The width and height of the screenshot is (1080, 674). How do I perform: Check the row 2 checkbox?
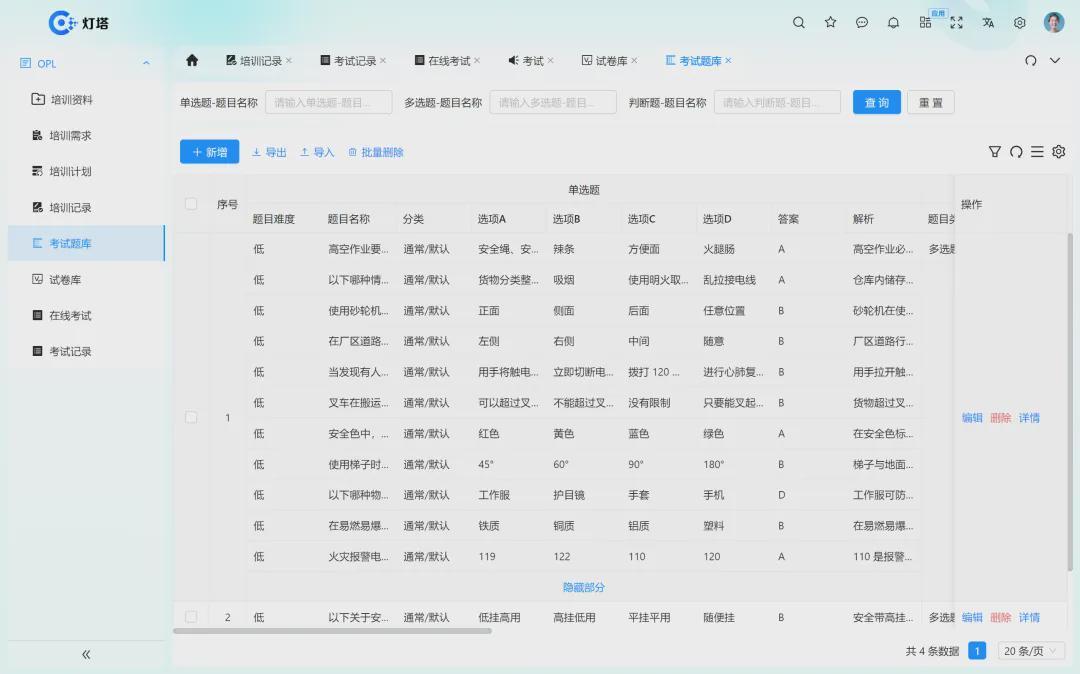click(191, 617)
